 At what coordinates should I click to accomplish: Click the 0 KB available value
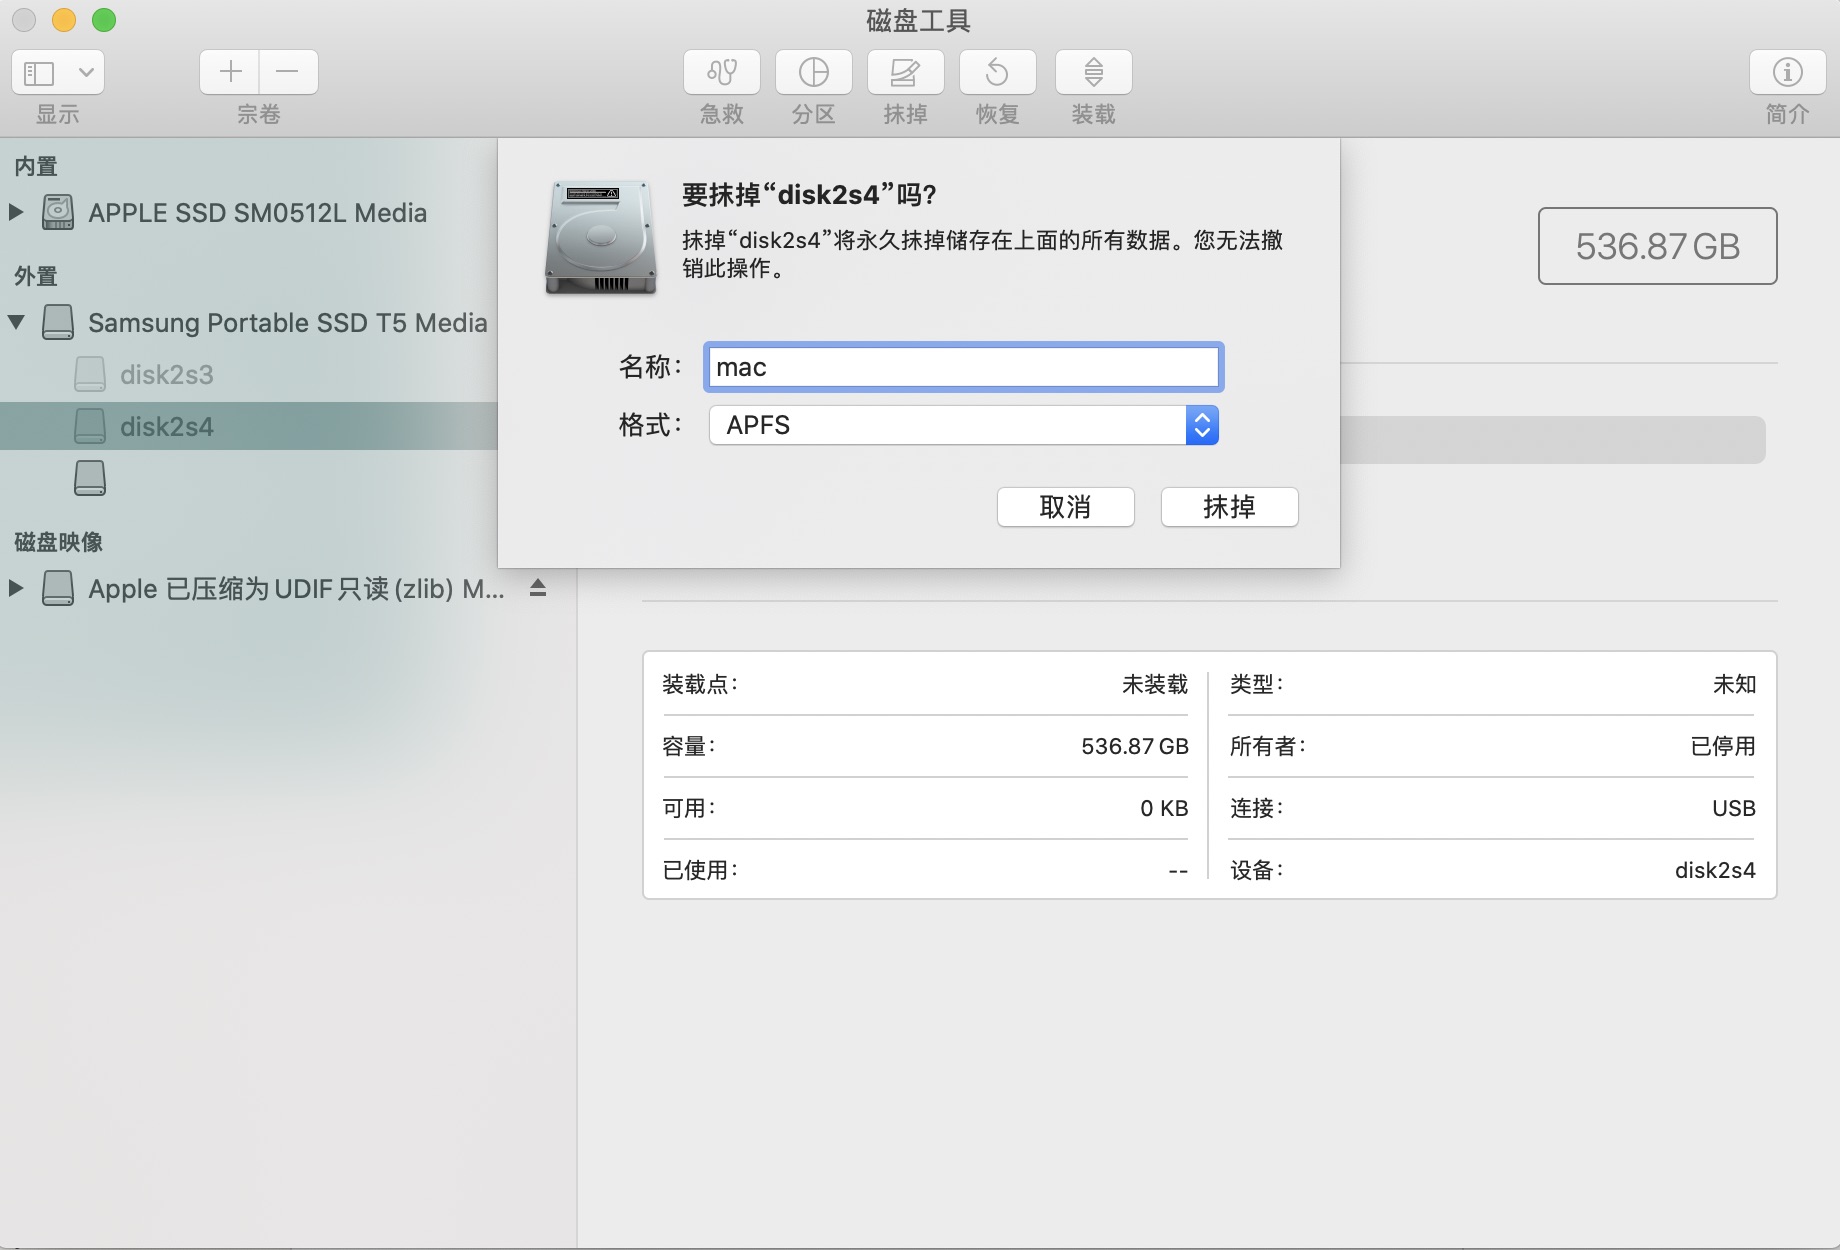1164,808
